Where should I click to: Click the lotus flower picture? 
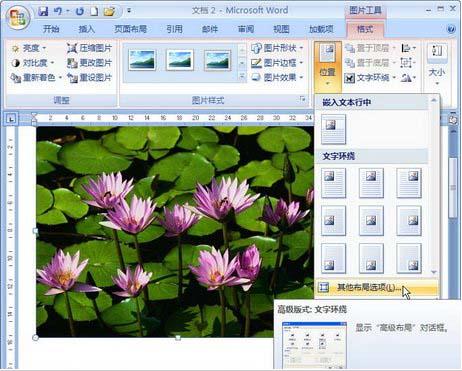(x=175, y=232)
